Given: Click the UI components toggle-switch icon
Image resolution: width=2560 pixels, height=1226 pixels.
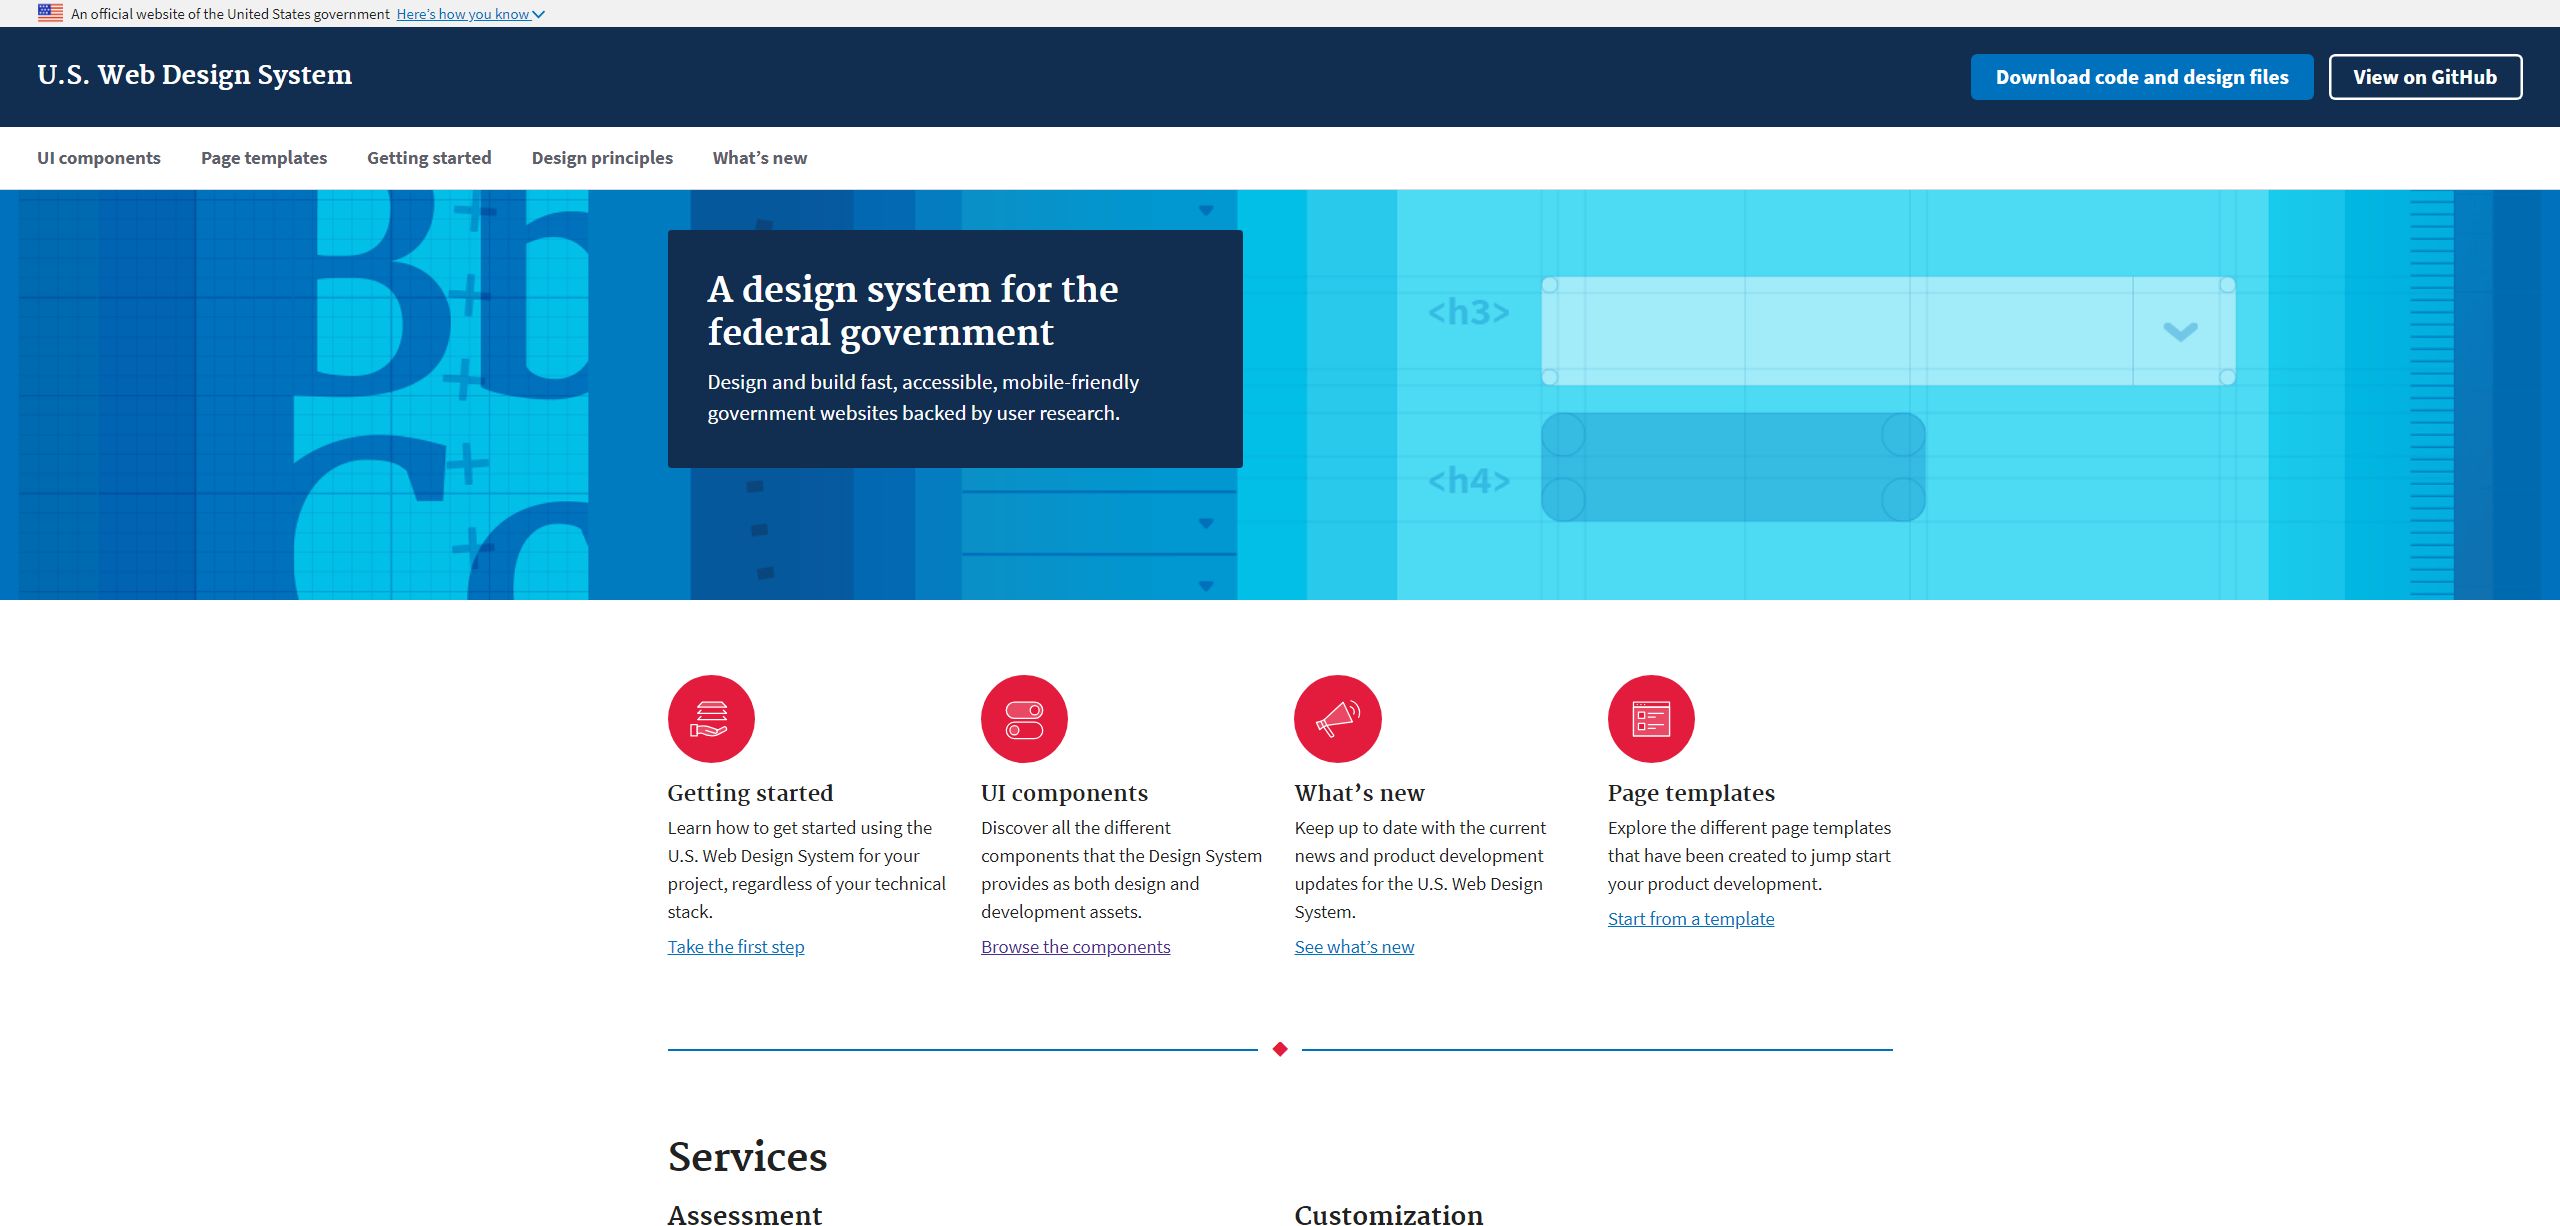Looking at the screenshot, I should pyautogui.click(x=1024, y=719).
